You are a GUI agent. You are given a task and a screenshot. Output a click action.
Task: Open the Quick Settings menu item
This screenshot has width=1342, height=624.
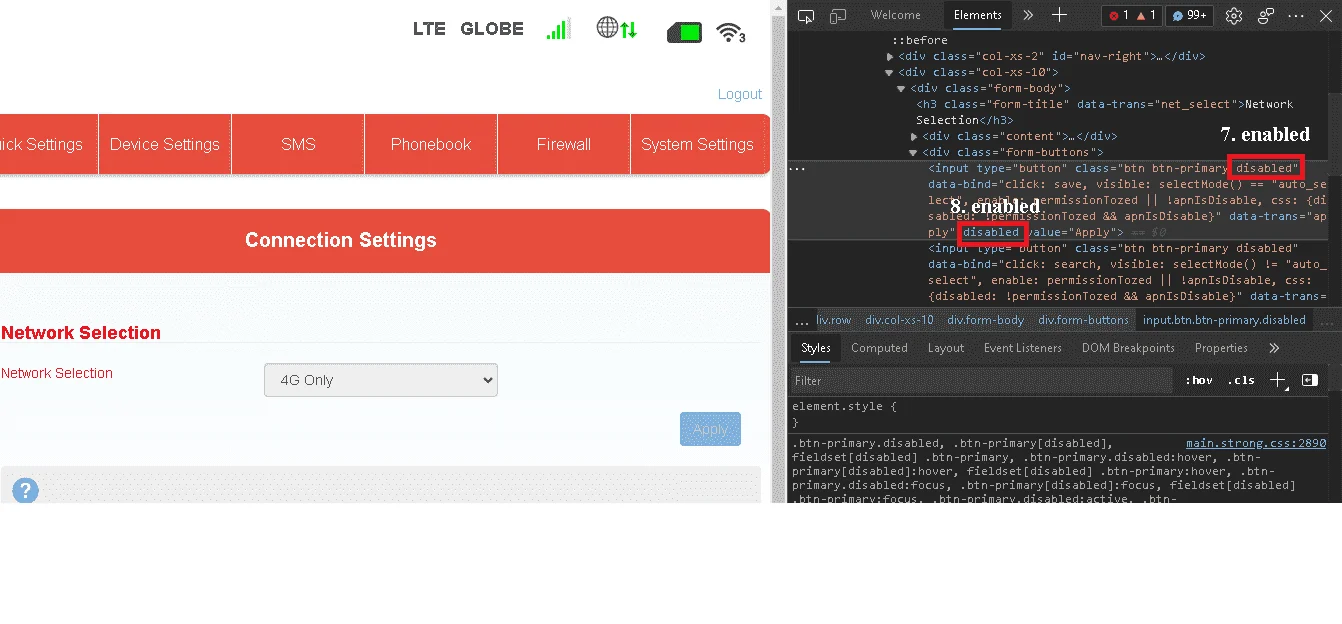click(49, 144)
